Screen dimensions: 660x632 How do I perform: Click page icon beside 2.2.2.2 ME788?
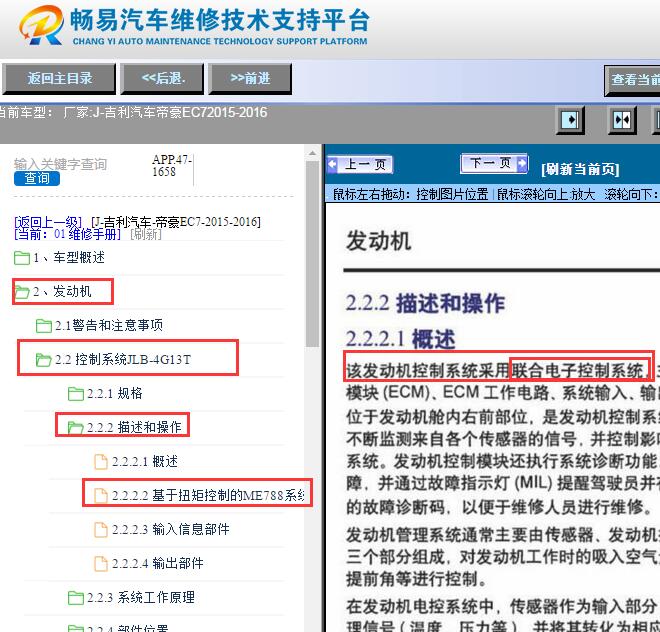point(101,496)
